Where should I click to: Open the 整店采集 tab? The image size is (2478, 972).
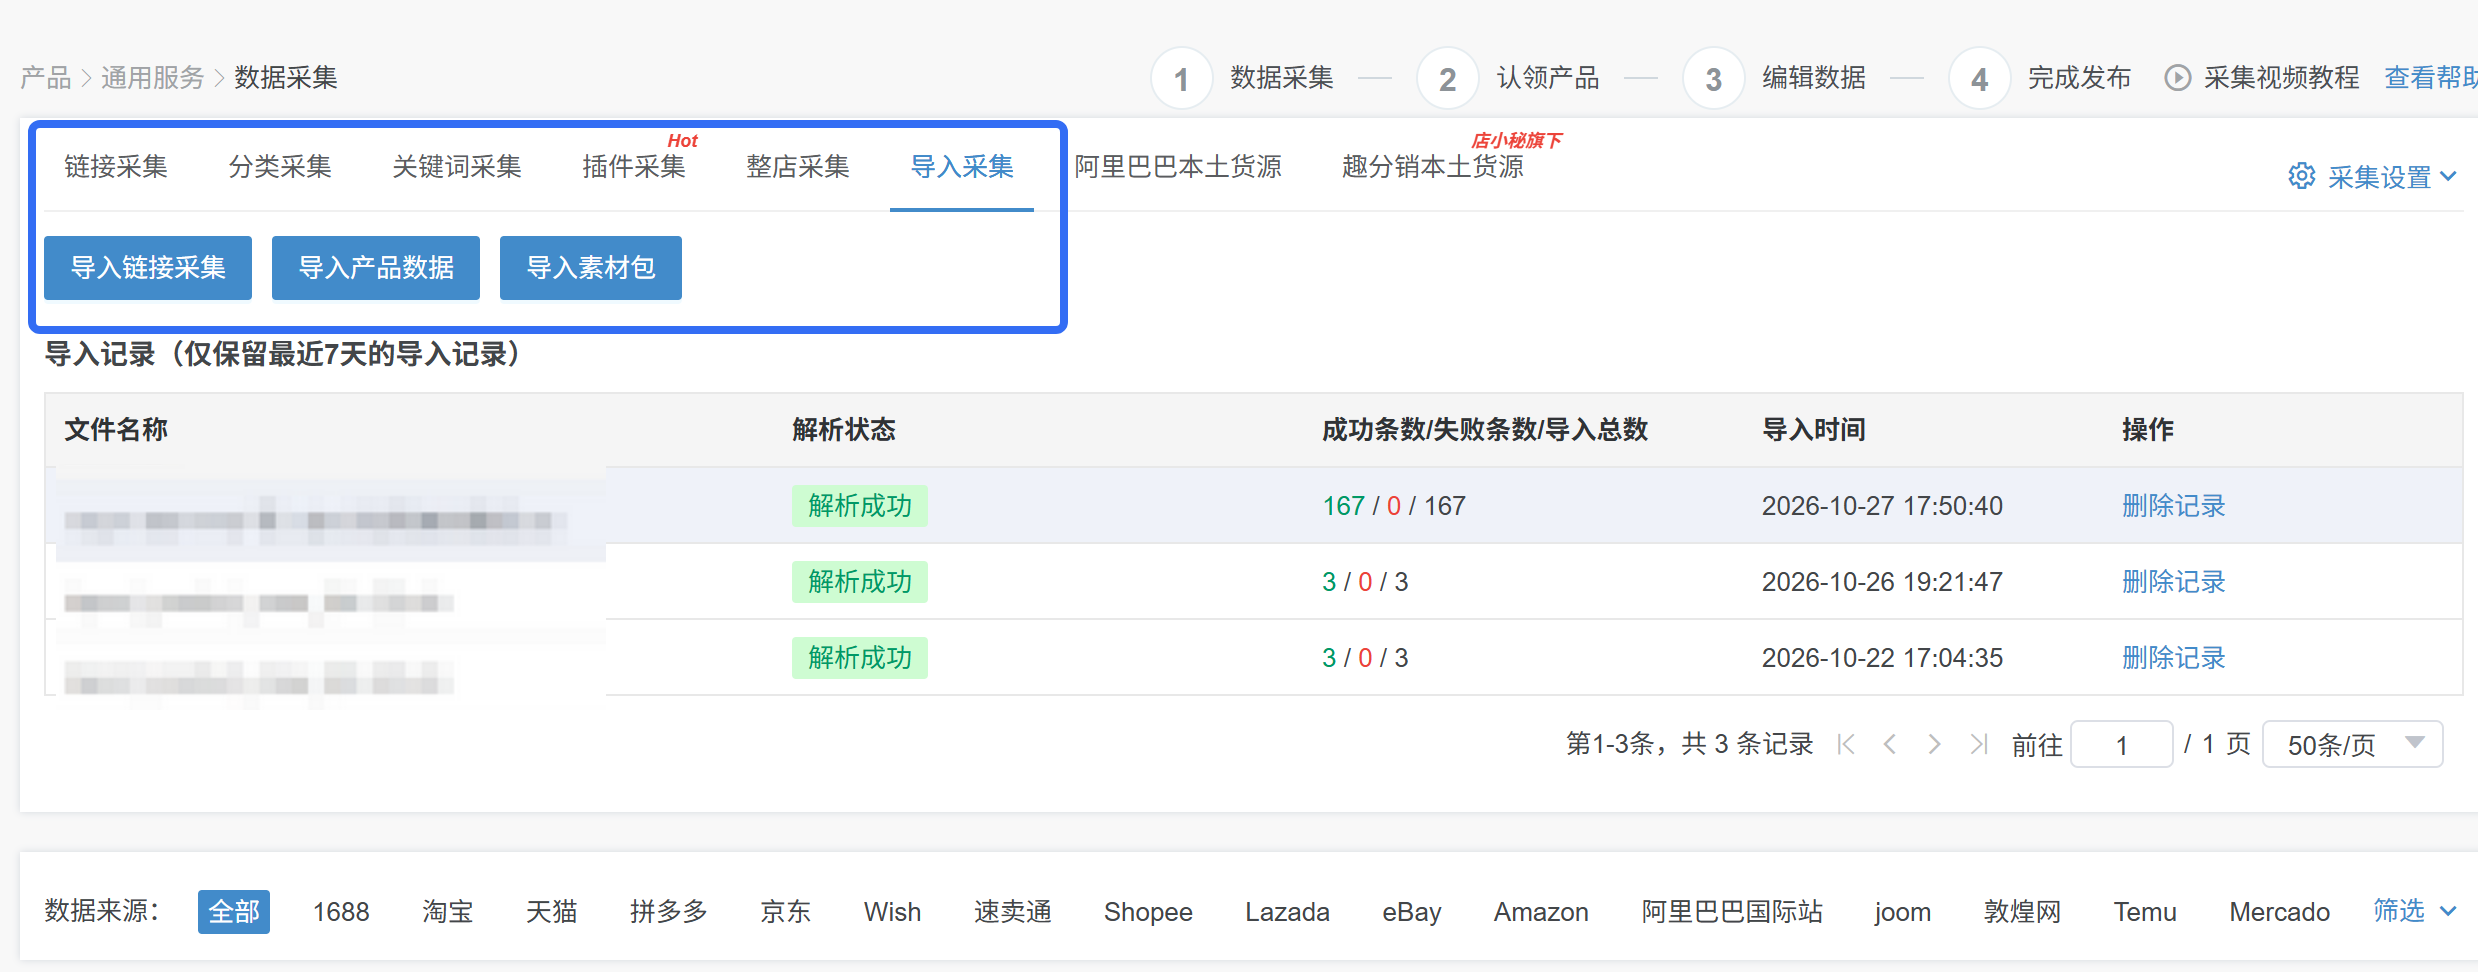point(798,167)
